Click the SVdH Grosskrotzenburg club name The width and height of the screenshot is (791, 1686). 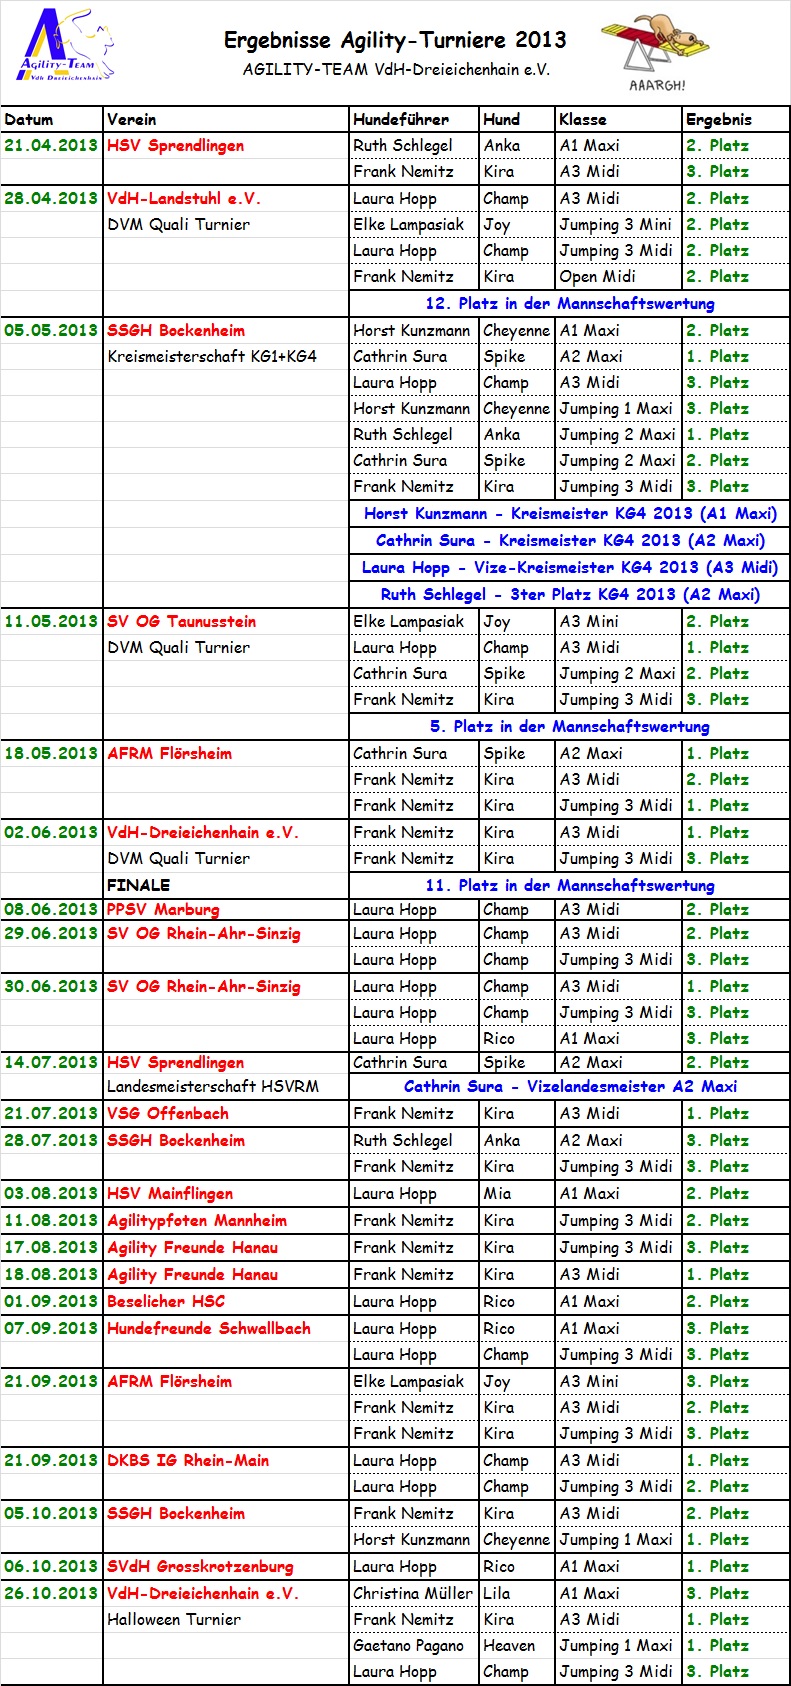point(200,1566)
